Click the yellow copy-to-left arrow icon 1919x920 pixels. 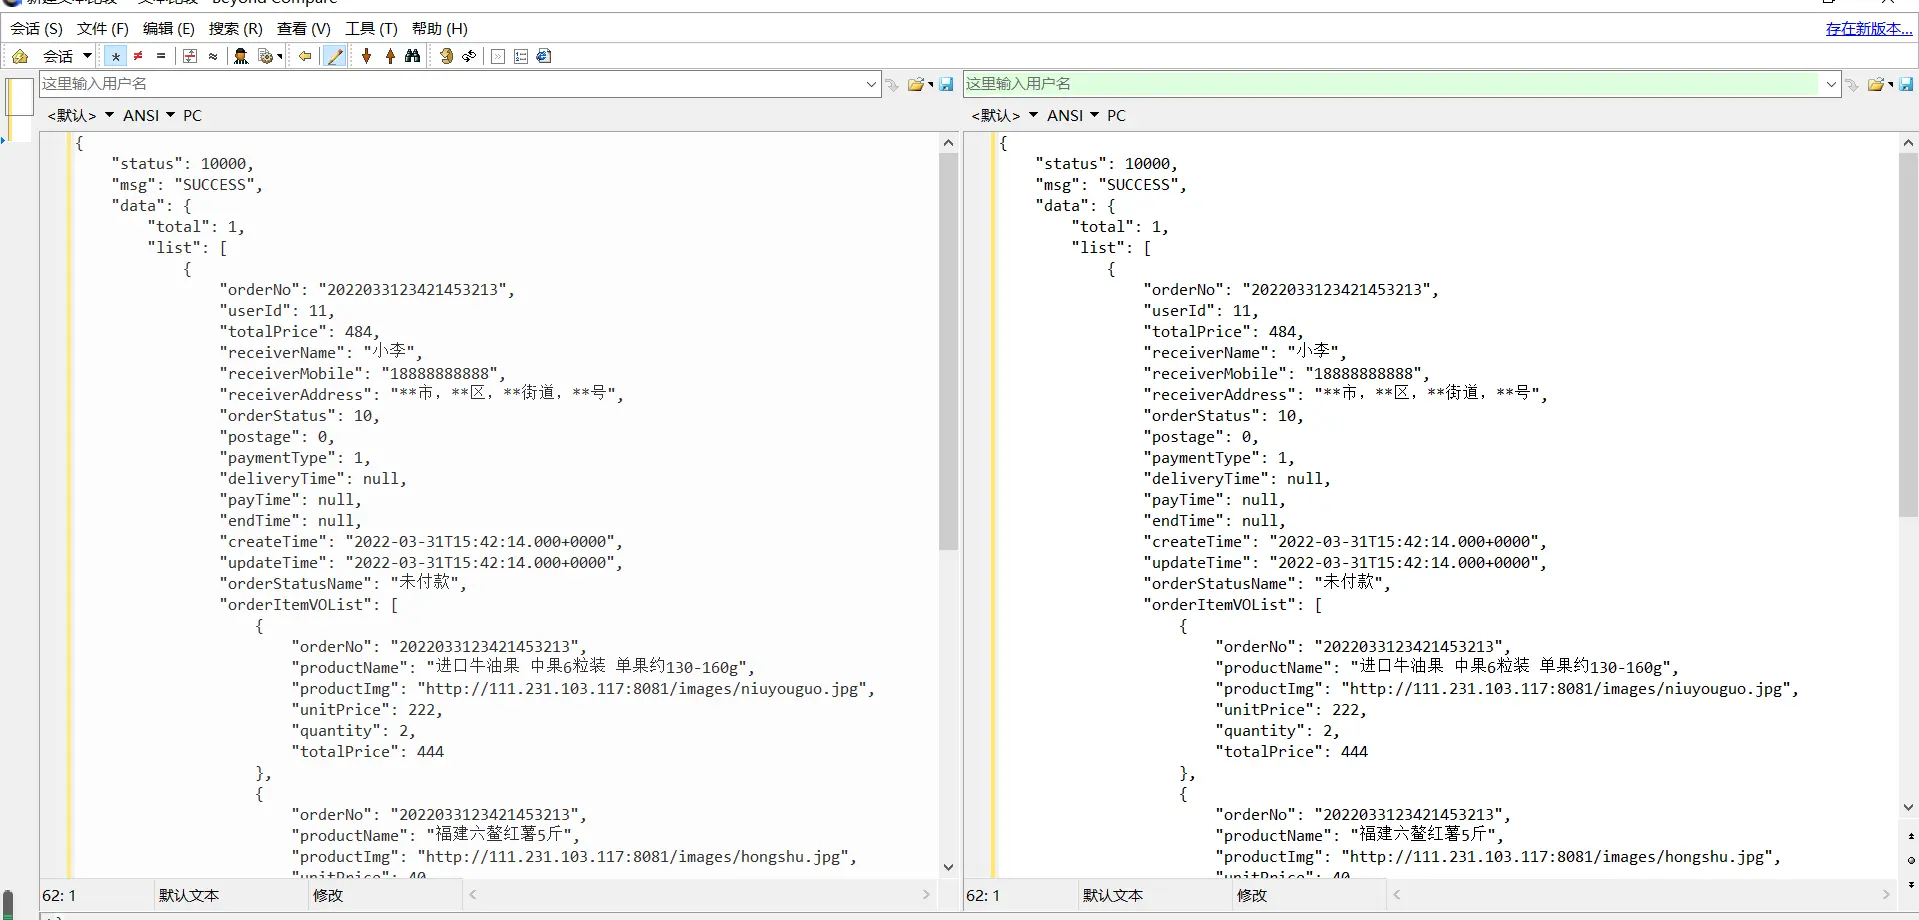coord(305,56)
